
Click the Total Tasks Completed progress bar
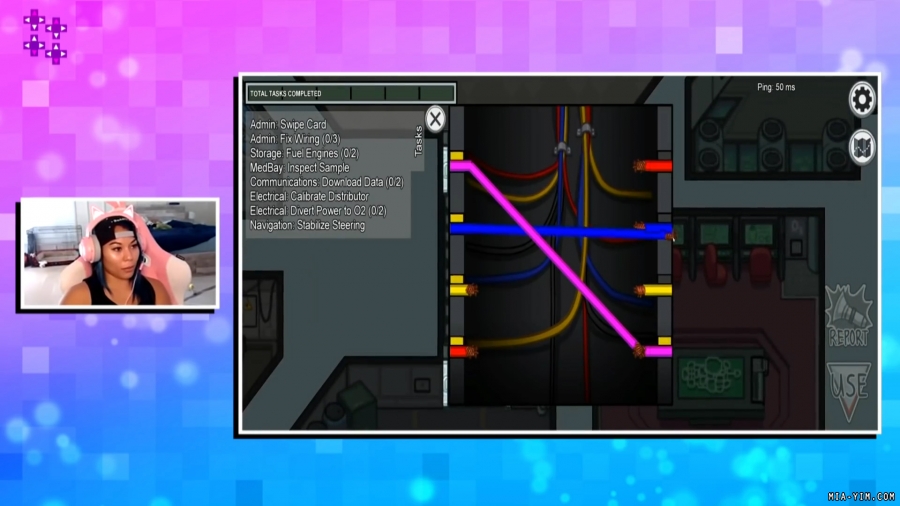tap(351, 94)
